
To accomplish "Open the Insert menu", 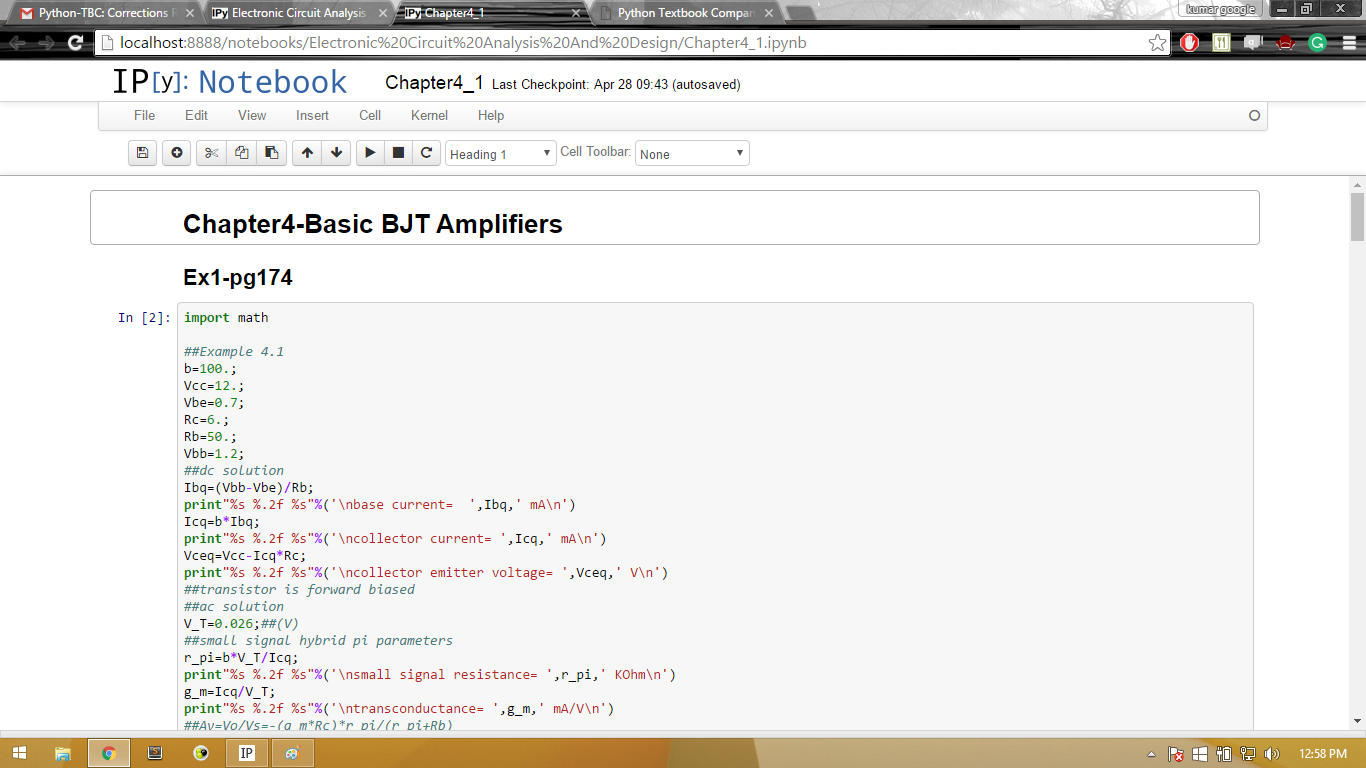I will click(x=312, y=115).
